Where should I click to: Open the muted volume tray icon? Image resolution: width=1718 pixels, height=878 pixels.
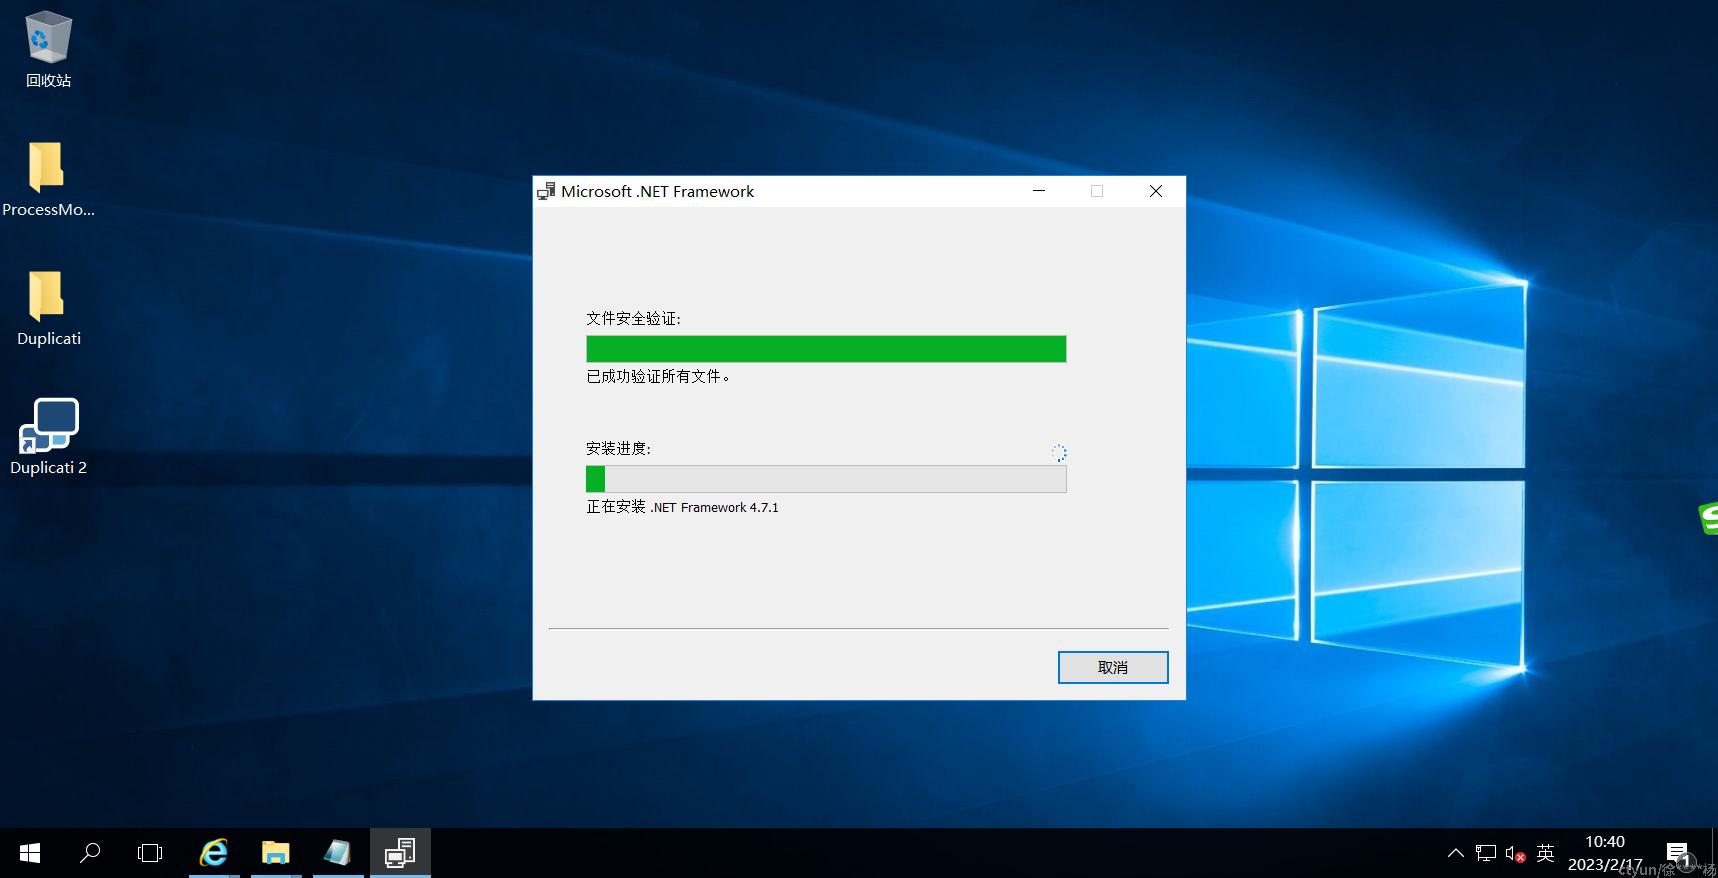point(1515,853)
